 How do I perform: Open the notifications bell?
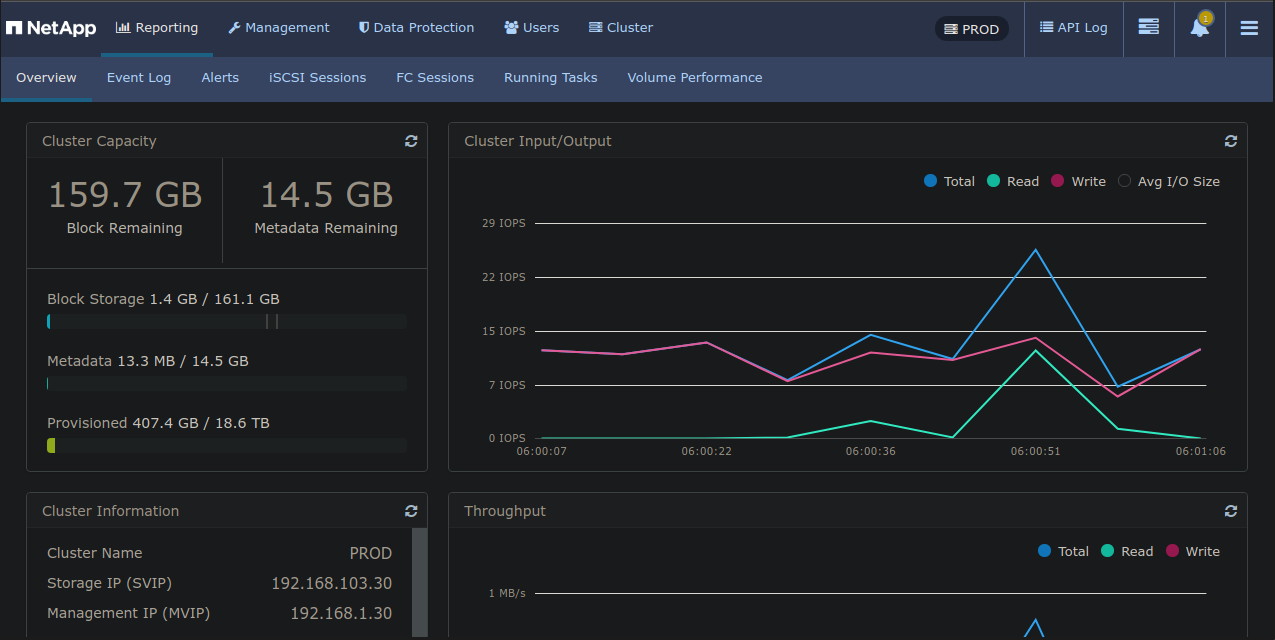[1199, 27]
